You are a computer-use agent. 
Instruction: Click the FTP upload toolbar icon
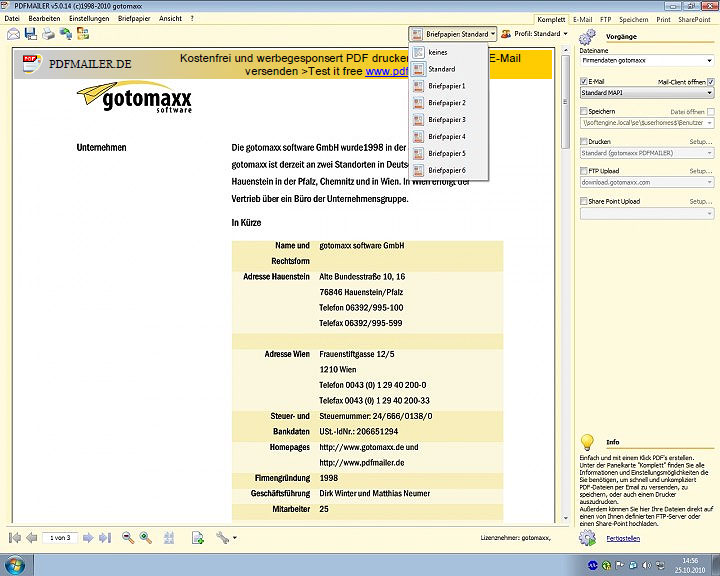[66, 34]
